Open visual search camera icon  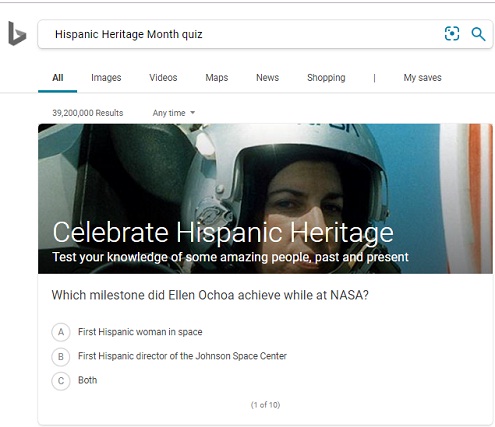coord(452,34)
